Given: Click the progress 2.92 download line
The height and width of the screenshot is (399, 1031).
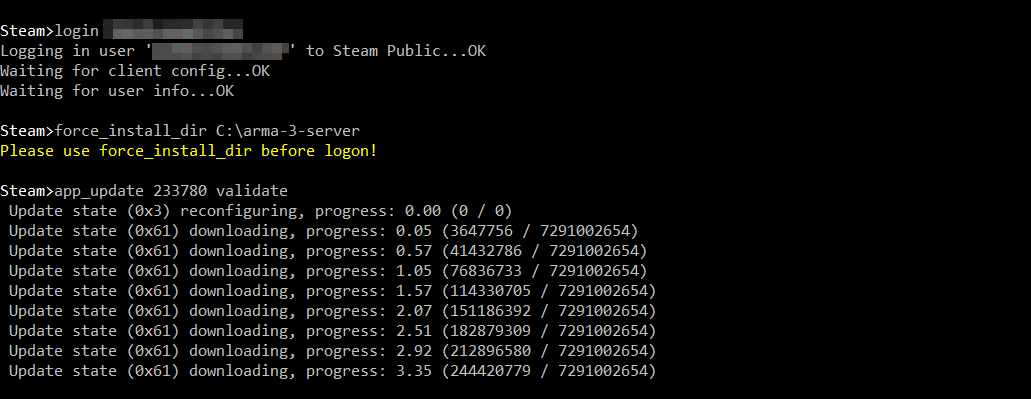Looking at the screenshot, I should click(333, 351).
